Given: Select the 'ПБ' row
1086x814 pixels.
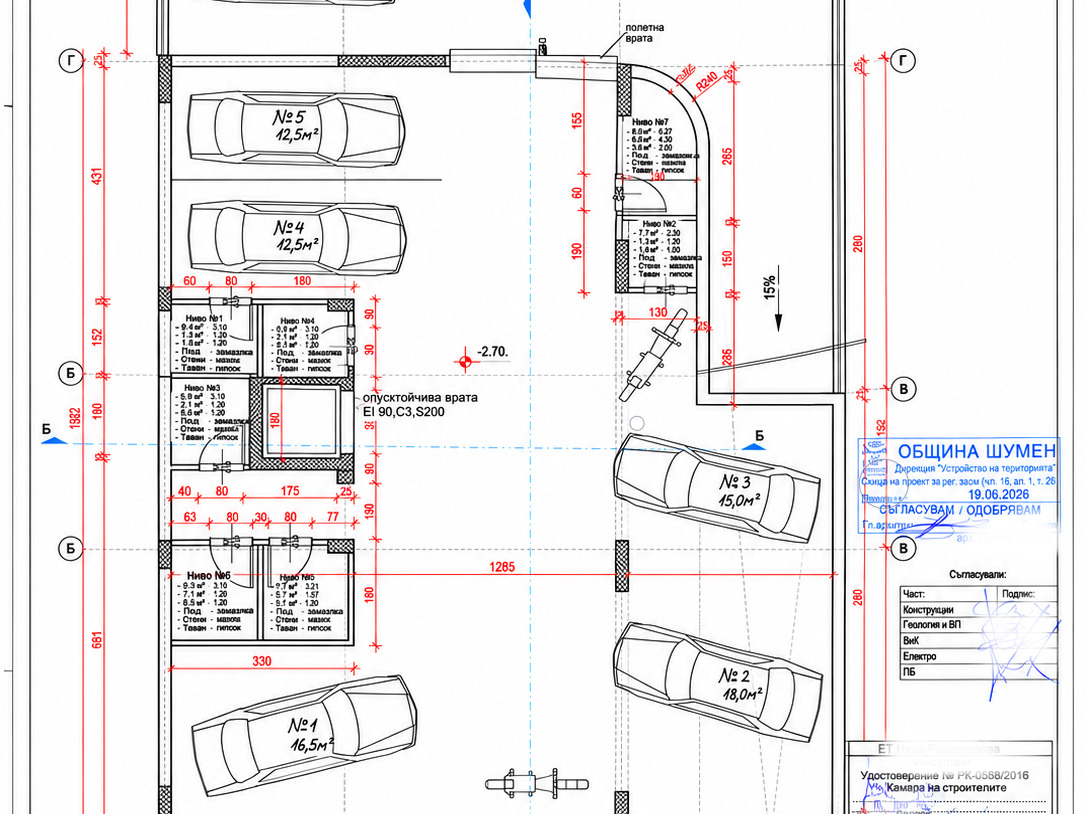Looking at the screenshot, I should click(980, 671).
